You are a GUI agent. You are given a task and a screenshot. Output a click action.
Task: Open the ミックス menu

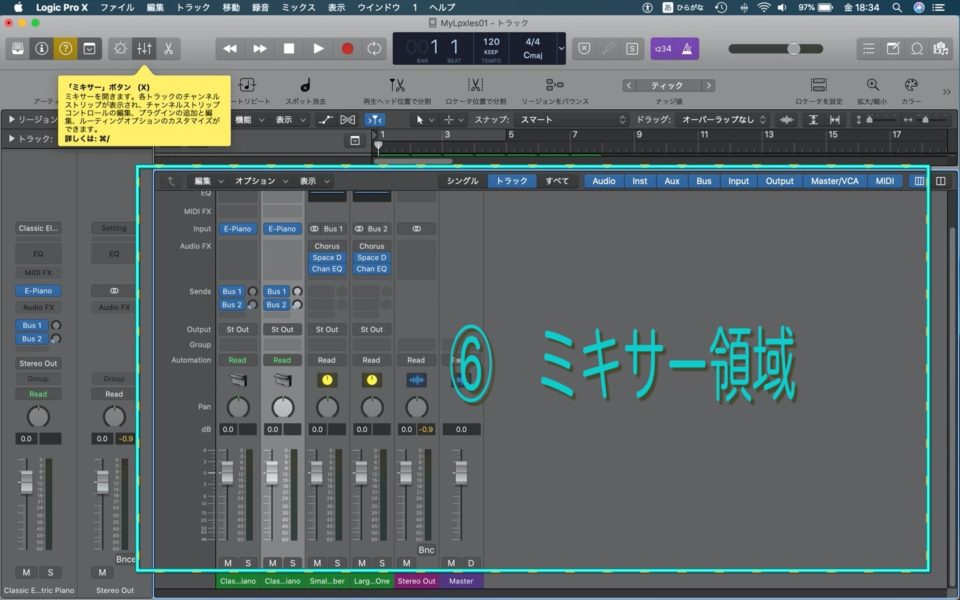(x=298, y=7)
